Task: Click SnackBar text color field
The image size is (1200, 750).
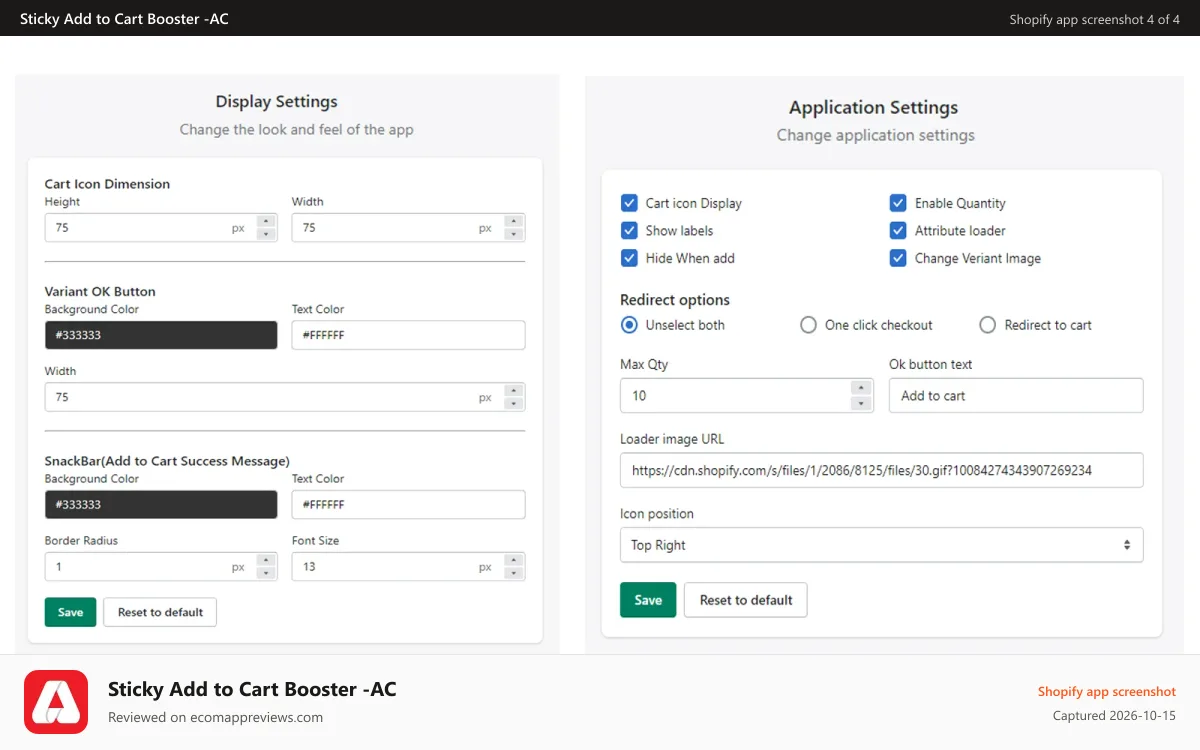Action: (408, 505)
